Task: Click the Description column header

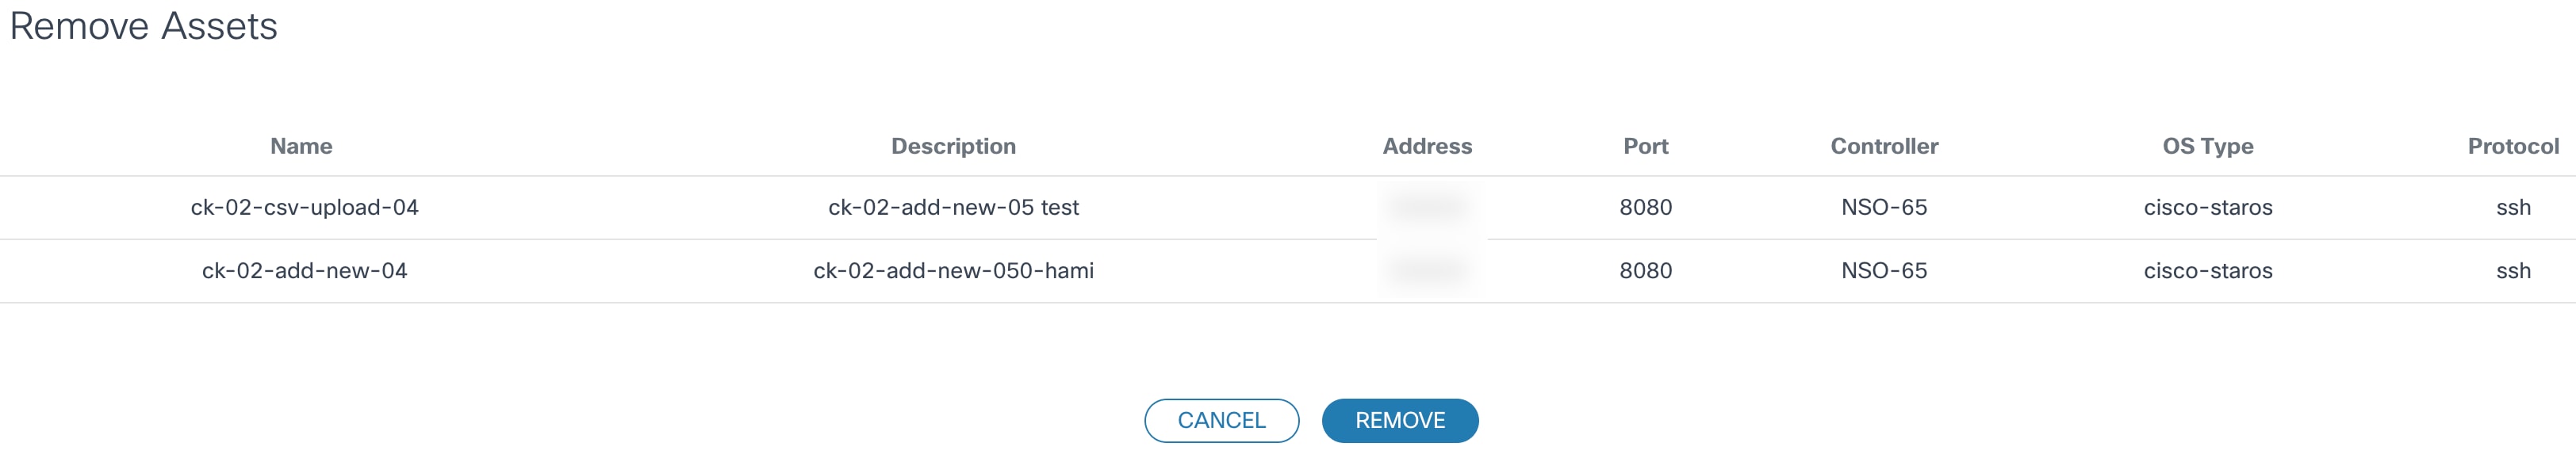Action: tap(953, 146)
